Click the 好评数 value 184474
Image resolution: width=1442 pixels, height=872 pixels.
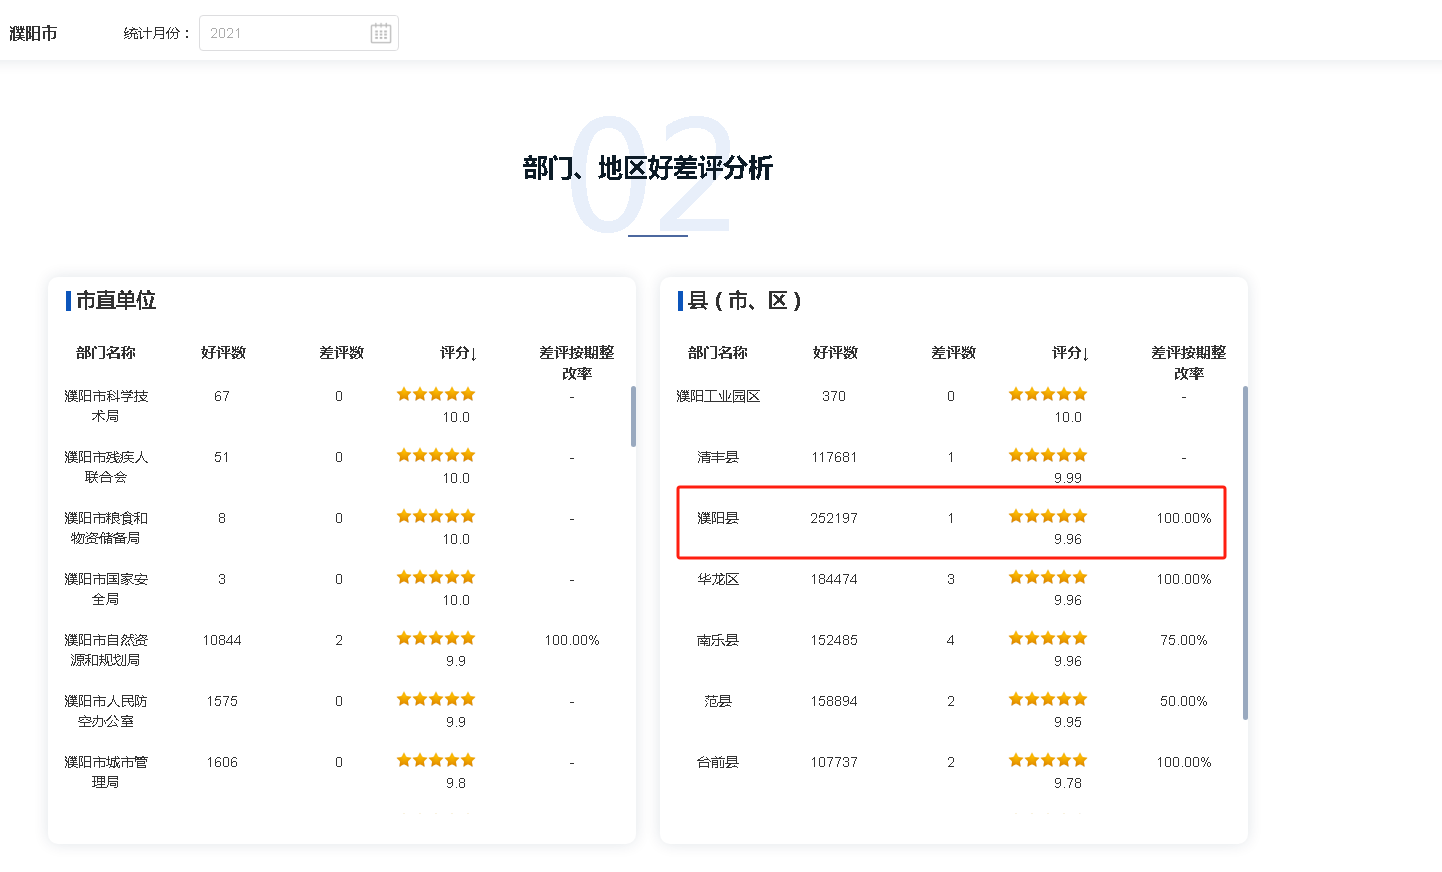tap(834, 579)
